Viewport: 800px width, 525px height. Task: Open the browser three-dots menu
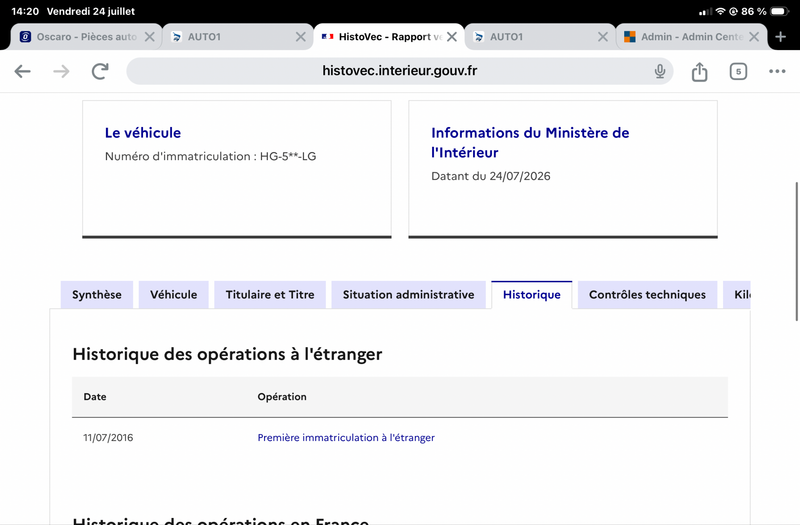(777, 71)
